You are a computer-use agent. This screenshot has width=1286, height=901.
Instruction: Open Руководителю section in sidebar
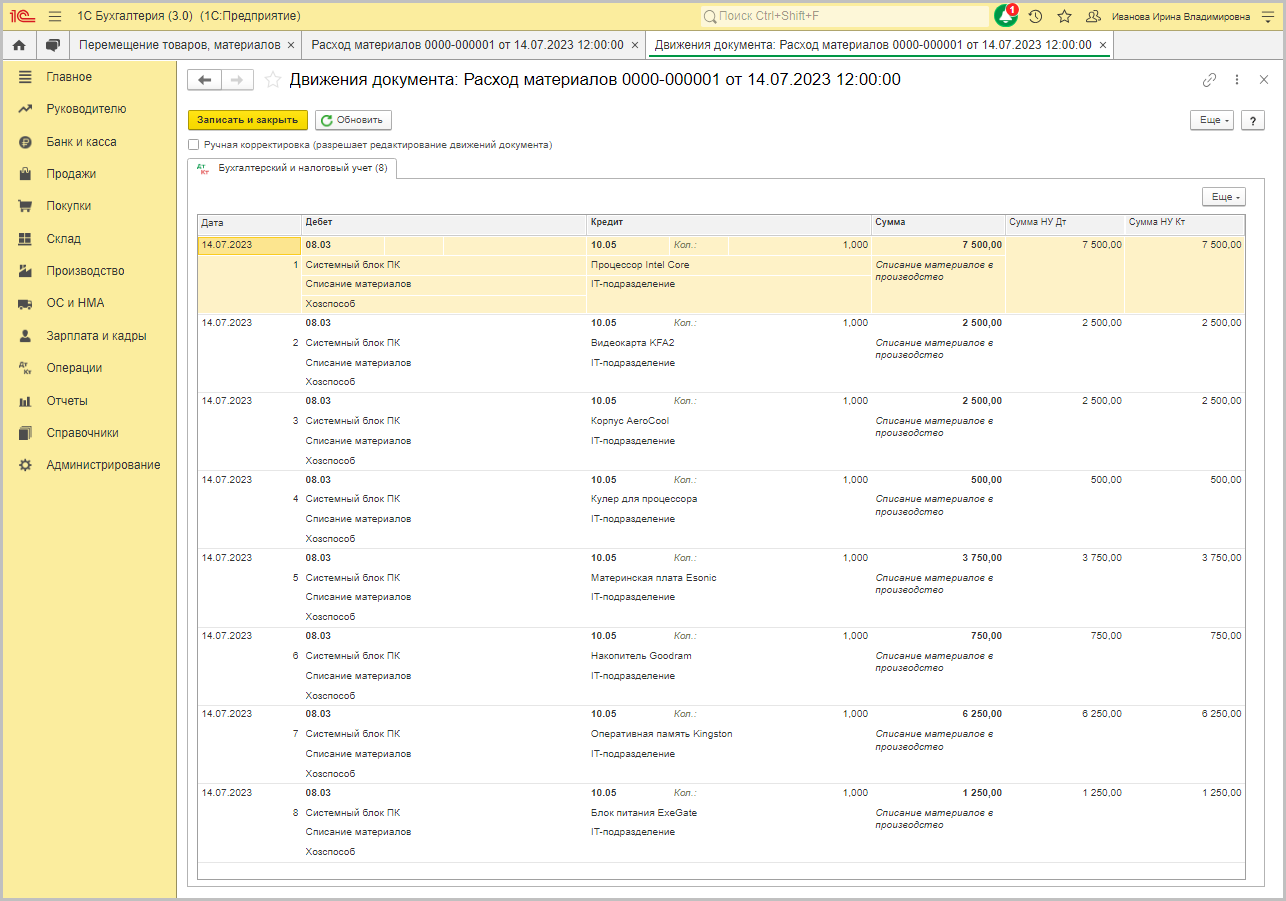pos(86,109)
